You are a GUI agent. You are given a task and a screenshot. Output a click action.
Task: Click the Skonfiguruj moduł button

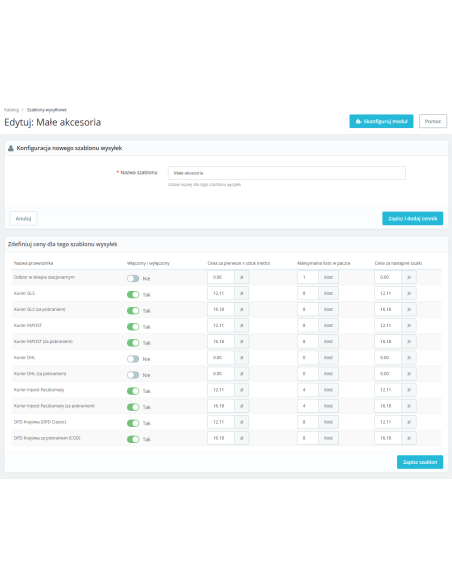coord(381,121)
